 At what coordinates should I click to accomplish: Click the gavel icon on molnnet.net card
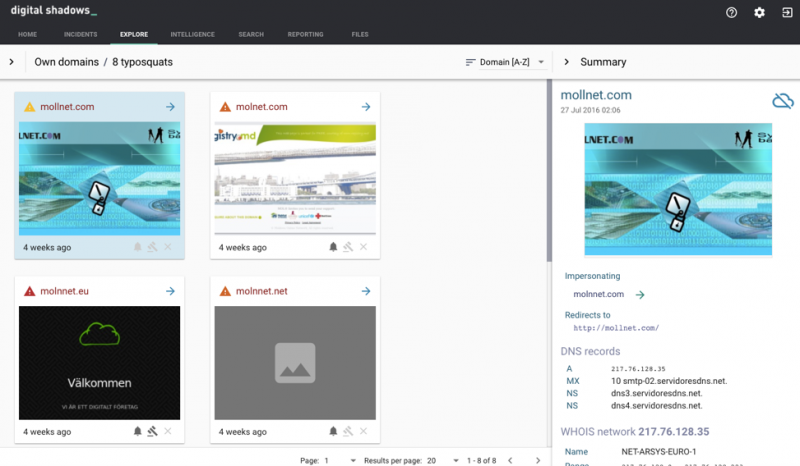tap(348, 431)
